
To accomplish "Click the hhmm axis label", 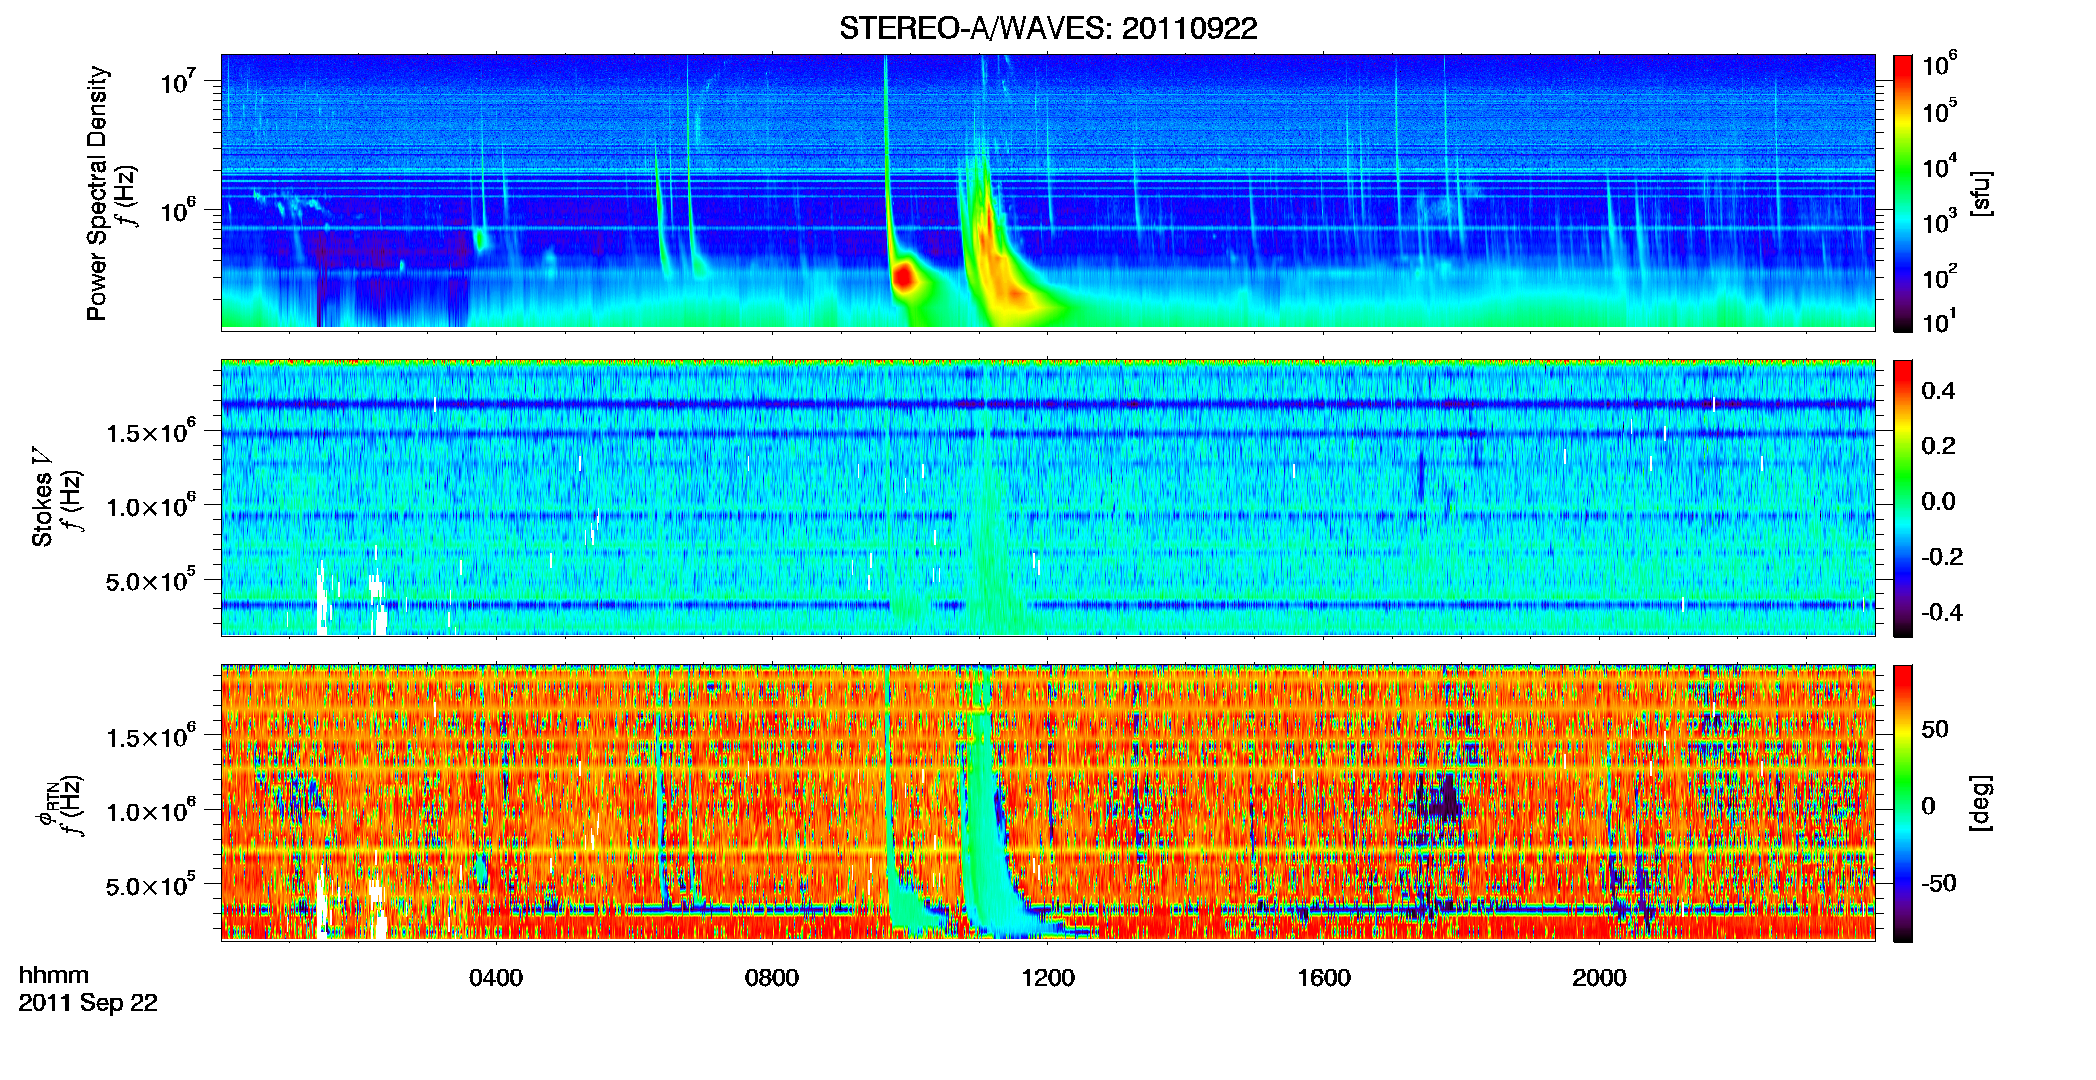I will pyautogui.click(x=54, y=976).
